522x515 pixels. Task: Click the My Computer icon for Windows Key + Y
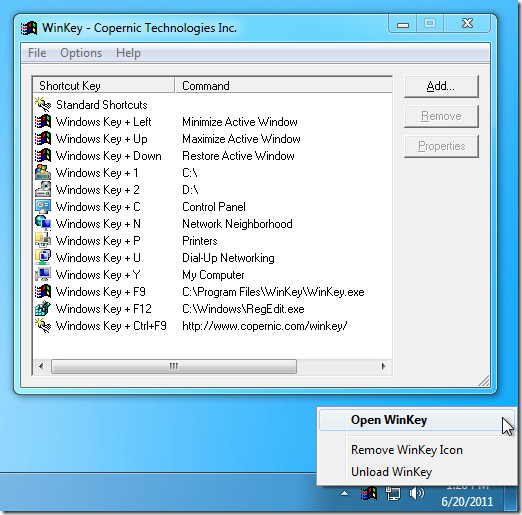[x=43, y=274]
